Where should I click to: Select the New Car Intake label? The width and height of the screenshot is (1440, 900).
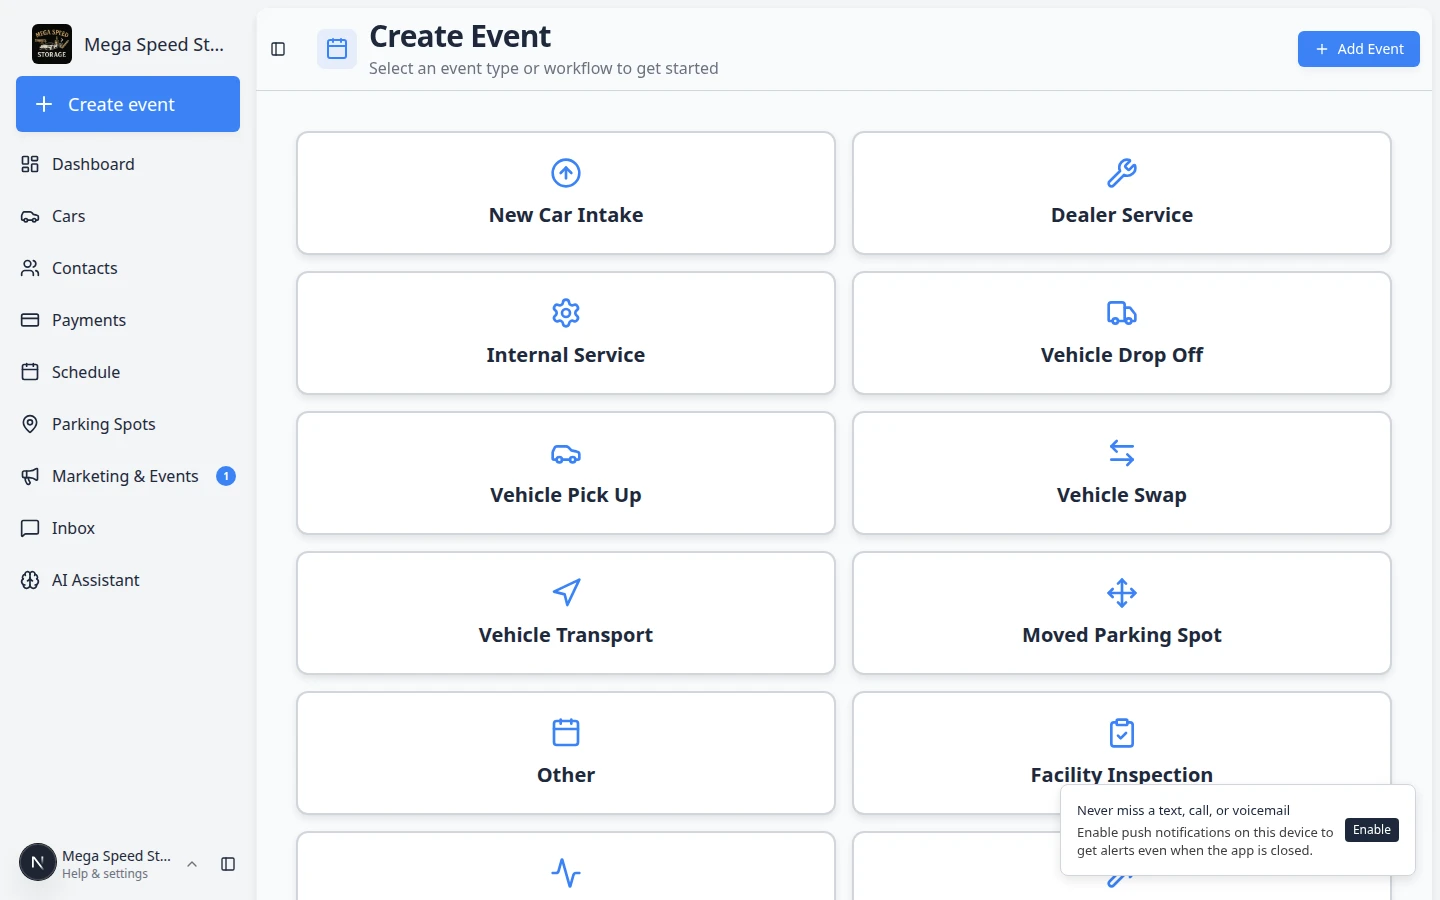(x=566, y=215)
